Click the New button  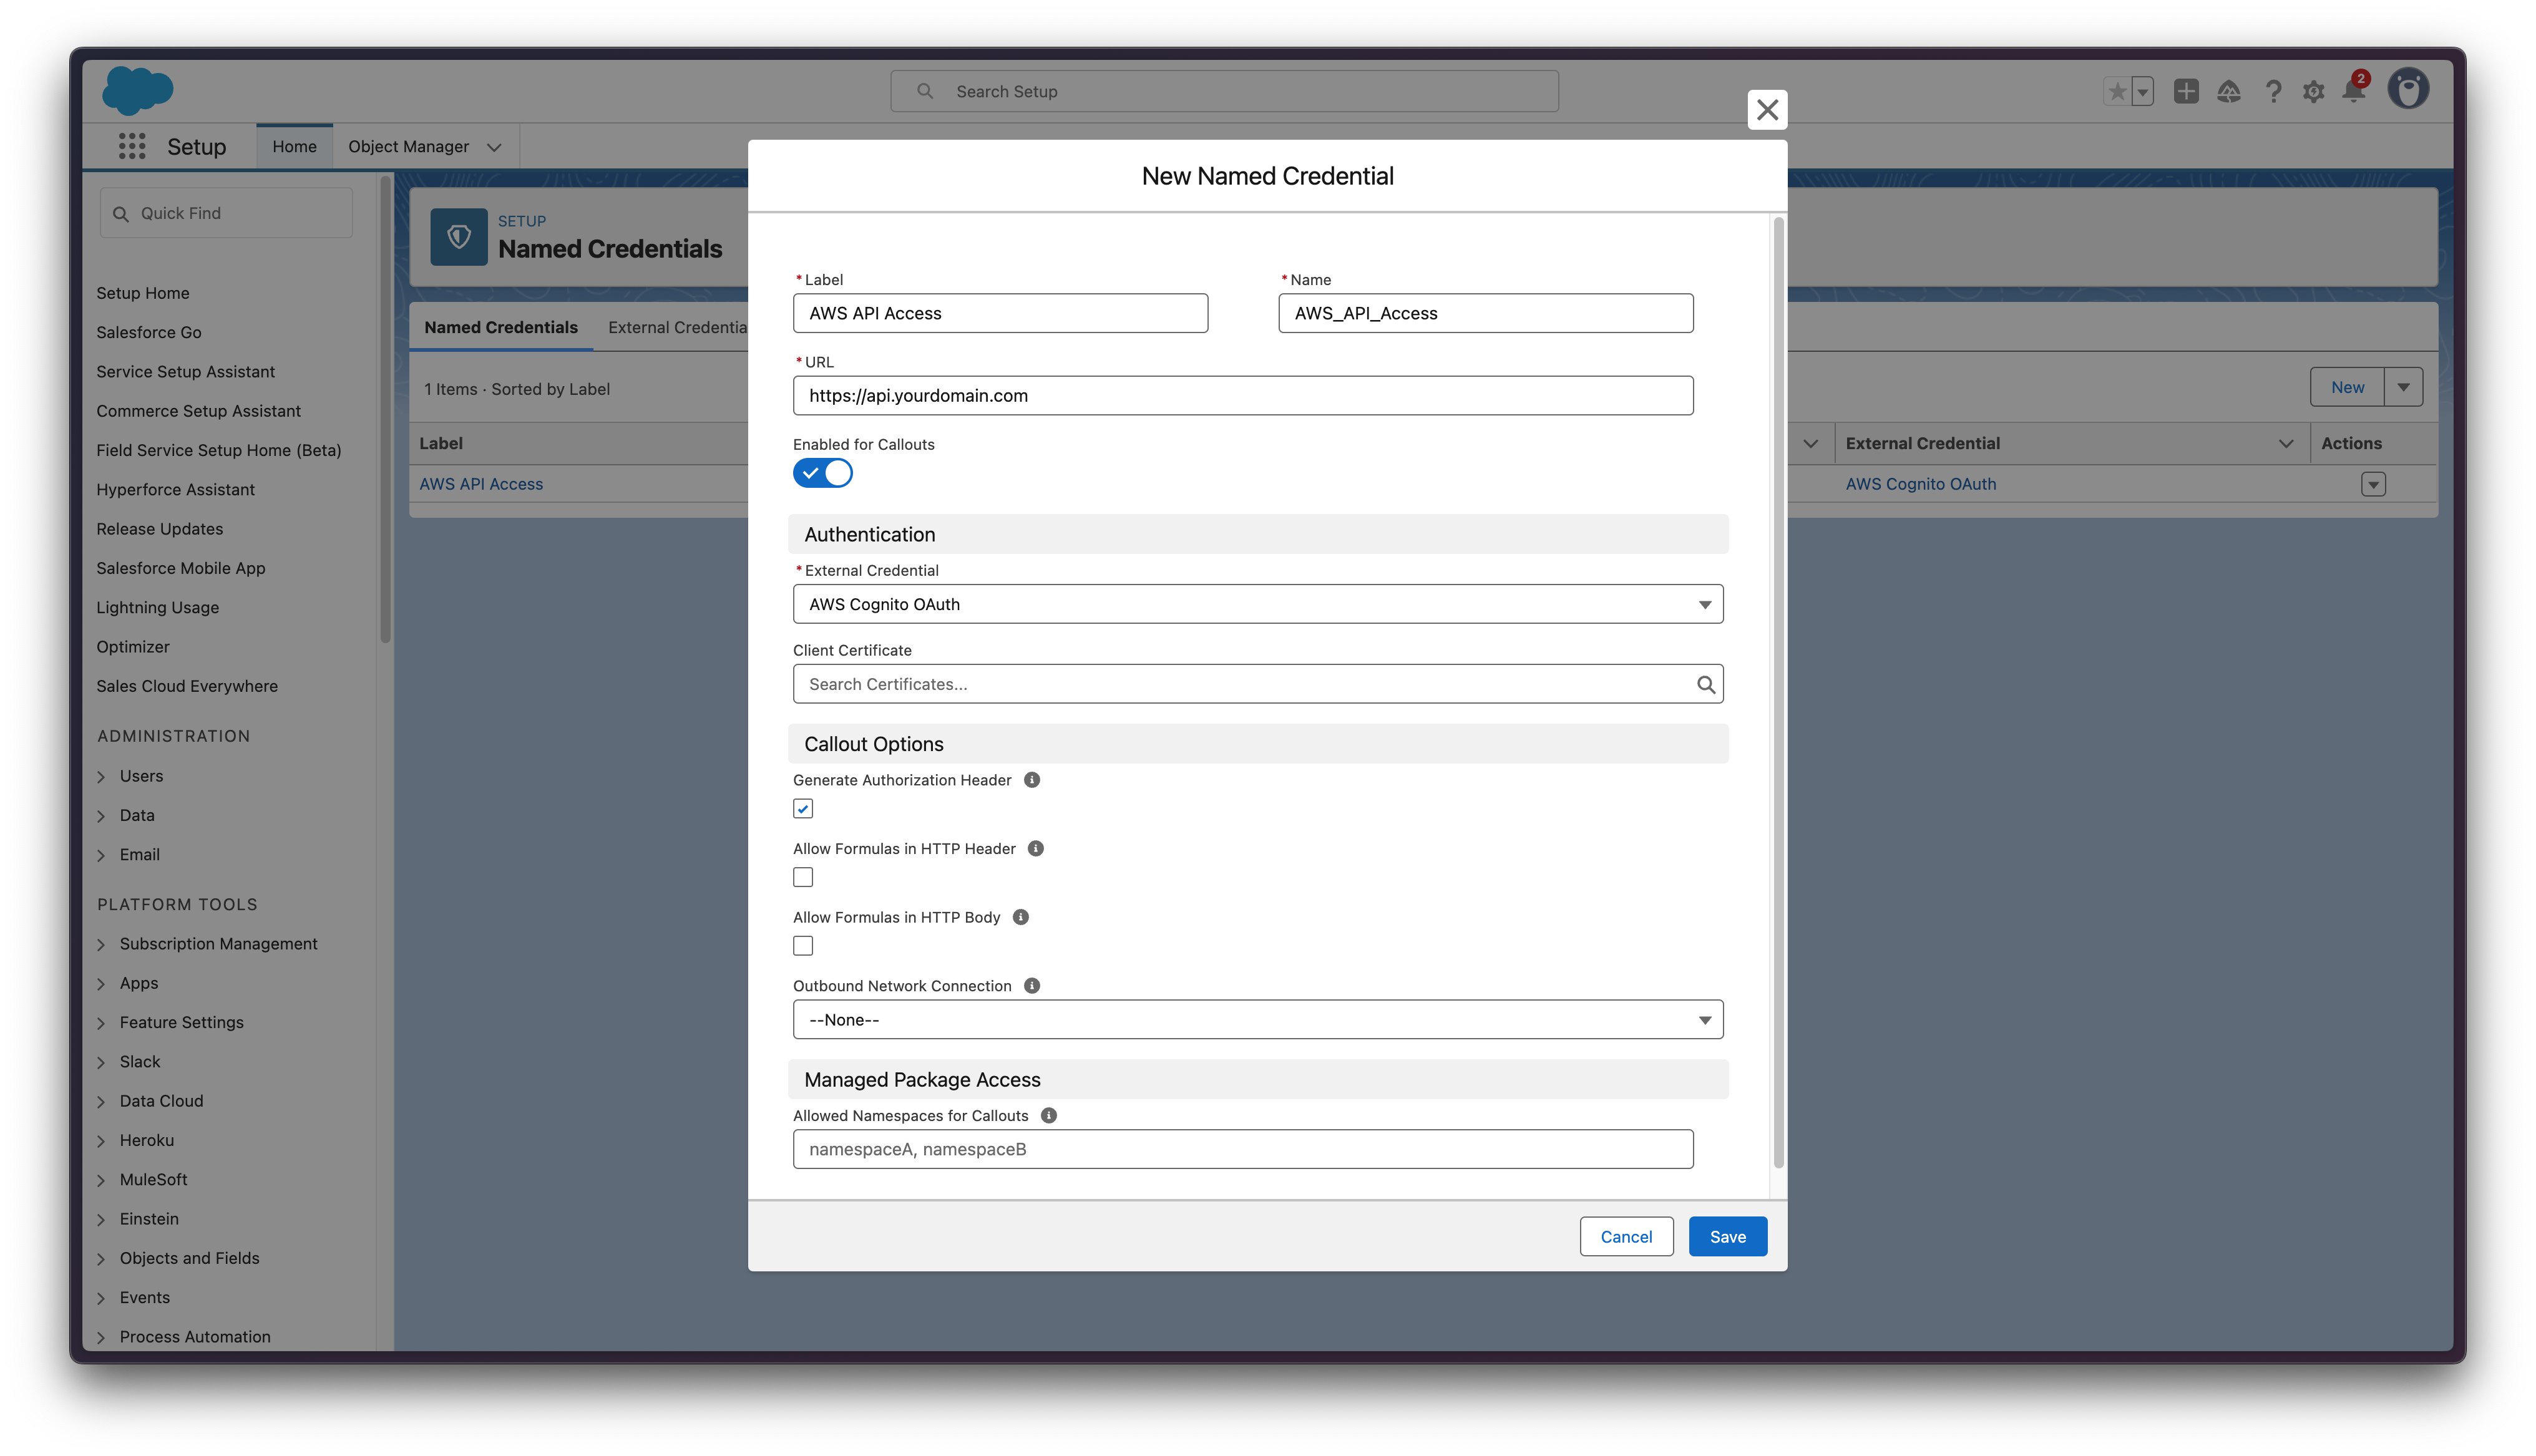(x=2347, y=387)
